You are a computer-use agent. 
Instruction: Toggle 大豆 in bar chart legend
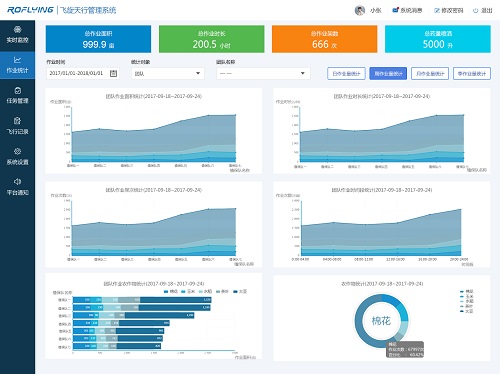tap(240, 291)
